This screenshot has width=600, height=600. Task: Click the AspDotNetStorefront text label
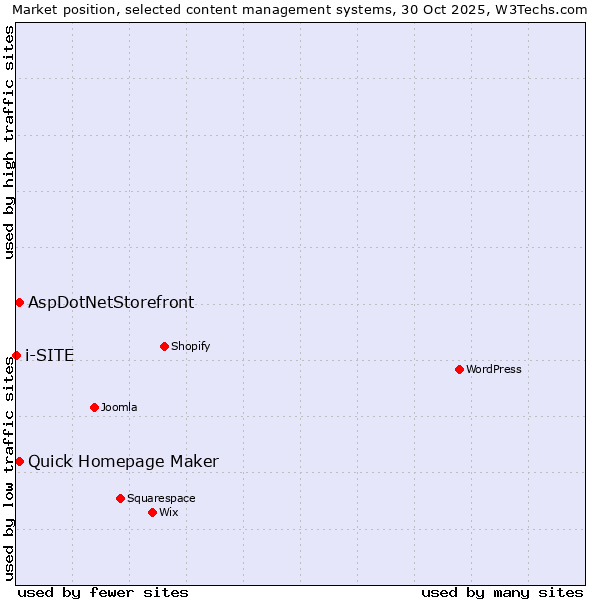tap(111, 302)
